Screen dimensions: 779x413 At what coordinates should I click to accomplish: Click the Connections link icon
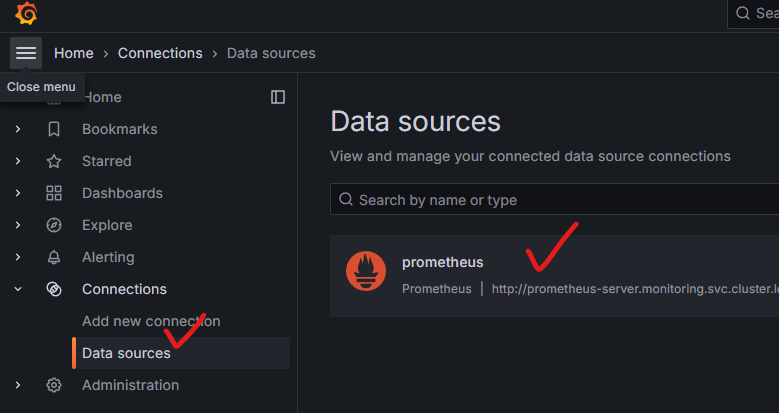pyautogui.click(x=54, y=289)
